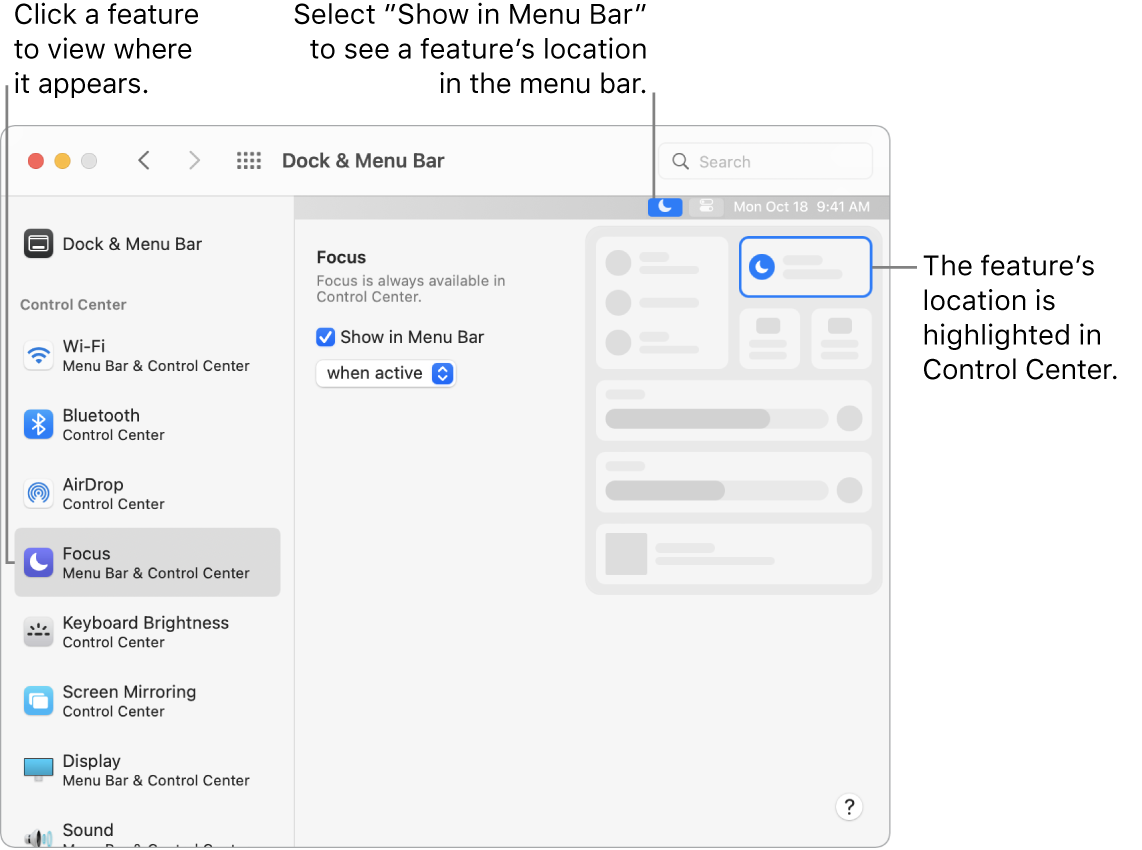1142x850 pixels.
Task: Navigate back using the left chevron
Action: click(x=144, y=160)
